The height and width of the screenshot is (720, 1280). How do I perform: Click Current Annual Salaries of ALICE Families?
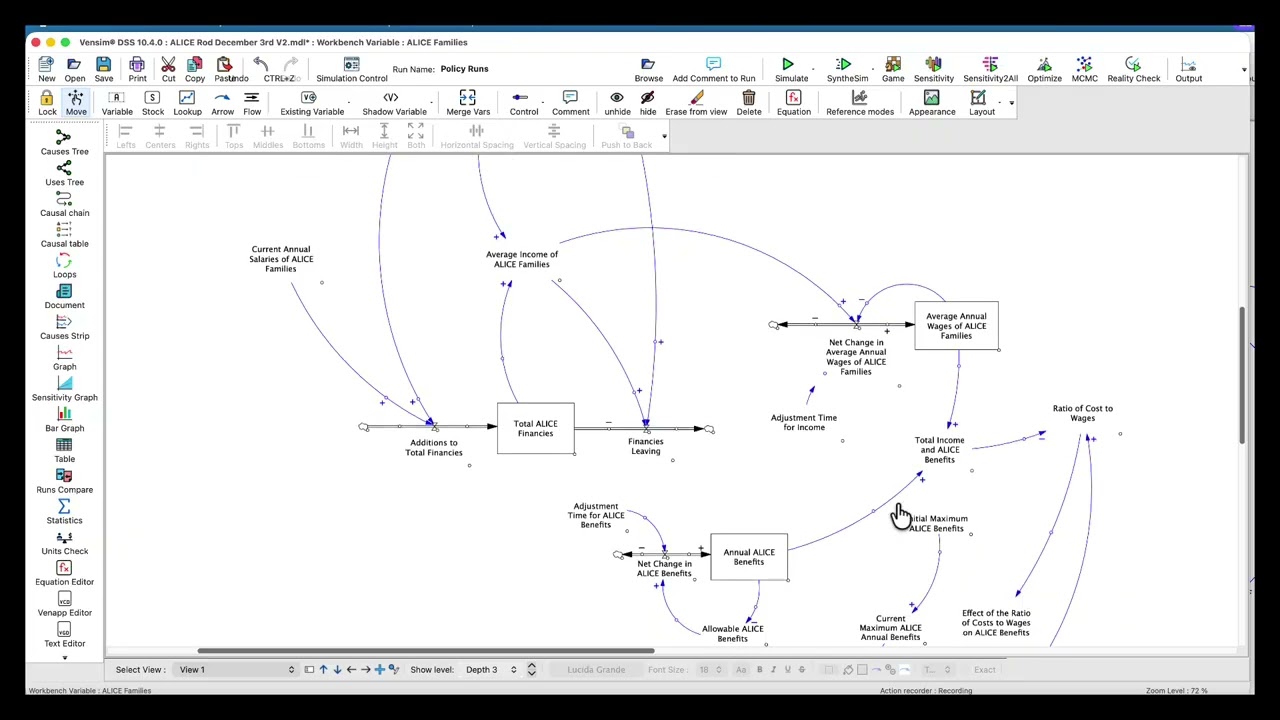pyautogui.click(x=281, y=259)
